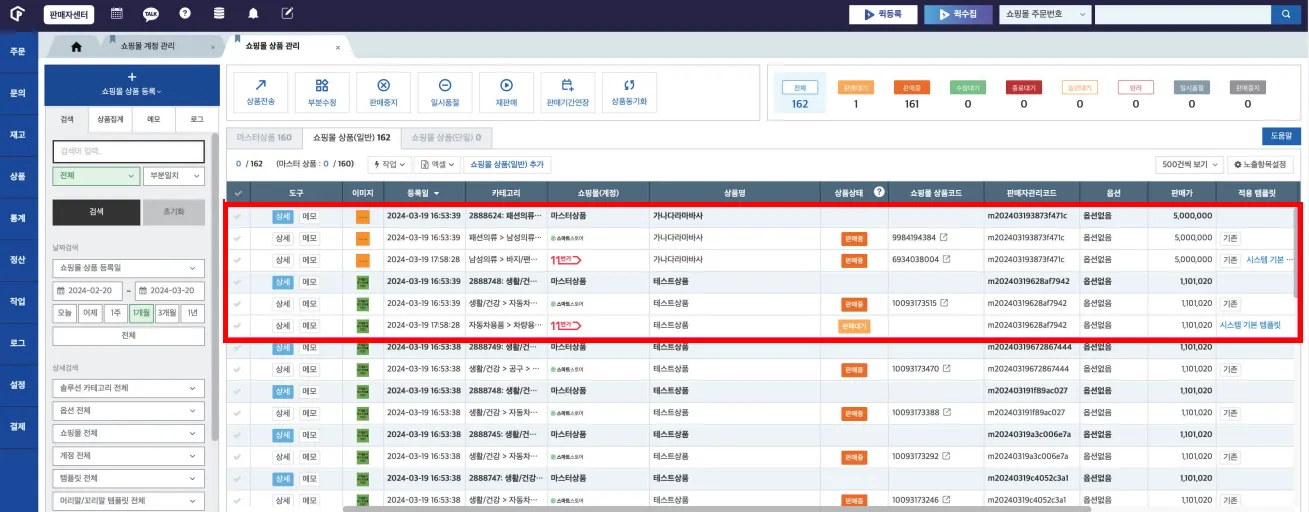Open notifications via the bell icon

pos(253,14)
